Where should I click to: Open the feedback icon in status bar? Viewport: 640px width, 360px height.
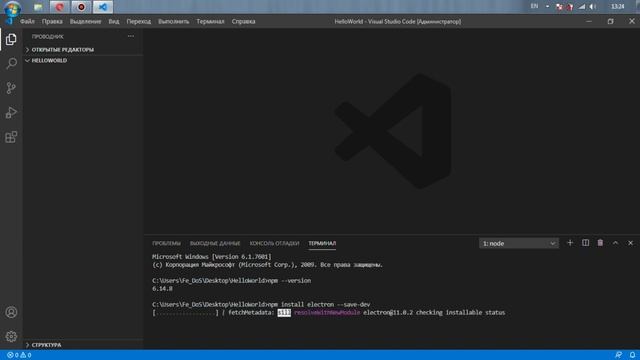click(x=618, y=355)
